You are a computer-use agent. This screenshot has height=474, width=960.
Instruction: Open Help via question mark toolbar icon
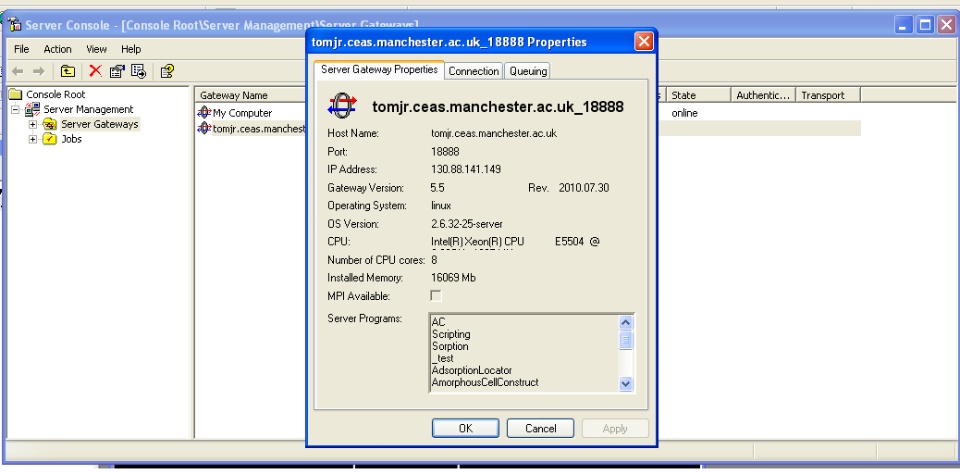coord(167,72)
